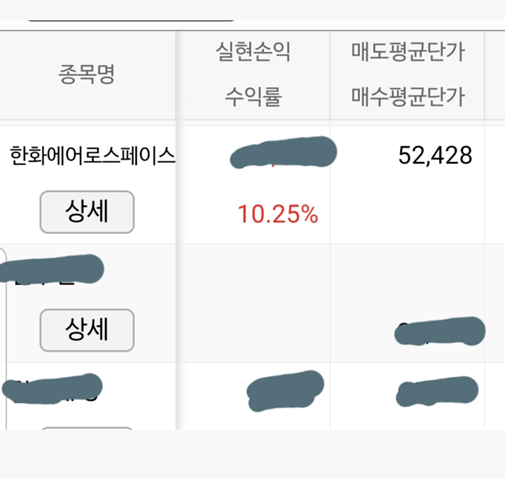
Task: Select the scribbled-out average price in the third row
Action: pyautogui.click(x=437, y=391)
